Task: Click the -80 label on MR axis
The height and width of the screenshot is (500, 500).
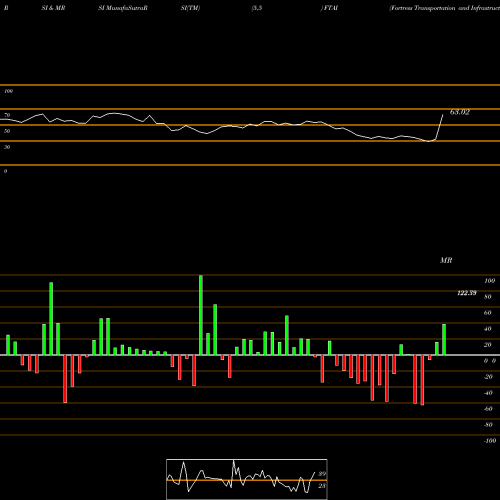Action: tap(488, 425)
